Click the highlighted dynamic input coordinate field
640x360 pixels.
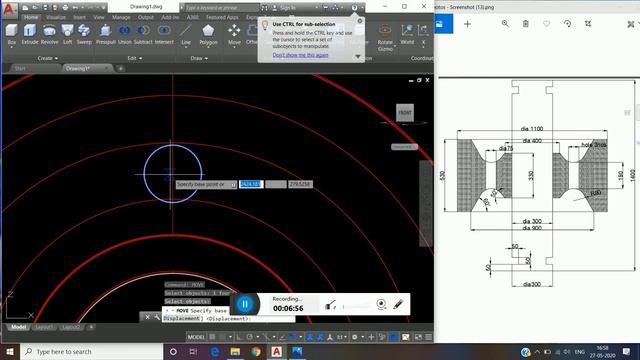(251, 184)
